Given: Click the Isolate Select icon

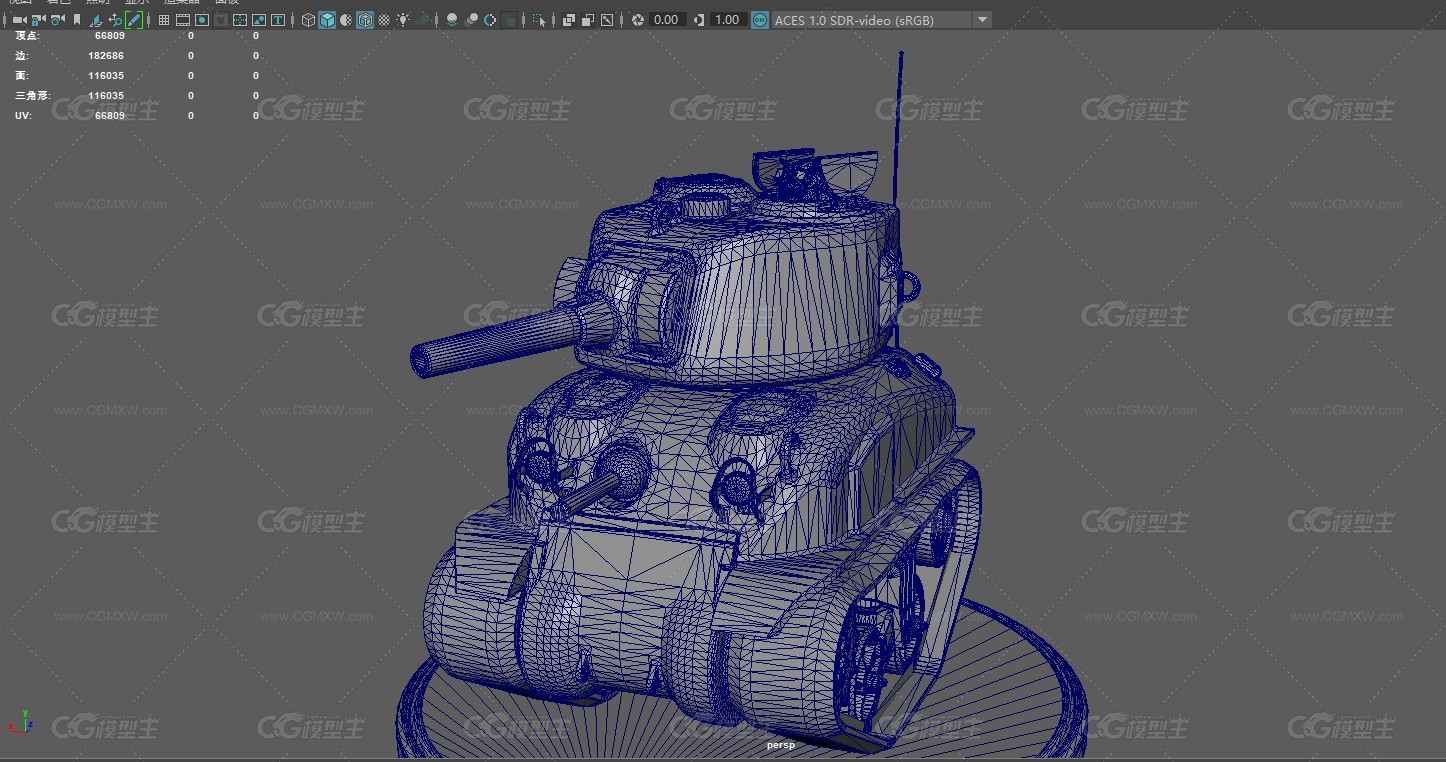Looking at the screenshot, I should click(x=539, y=20).
